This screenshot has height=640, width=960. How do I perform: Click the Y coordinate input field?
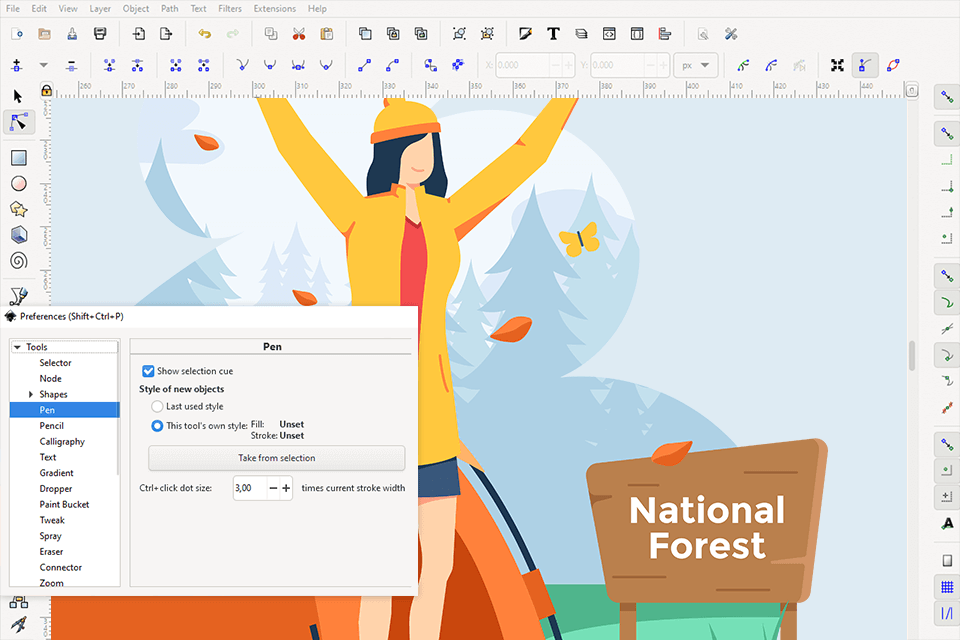click(617, 65)
